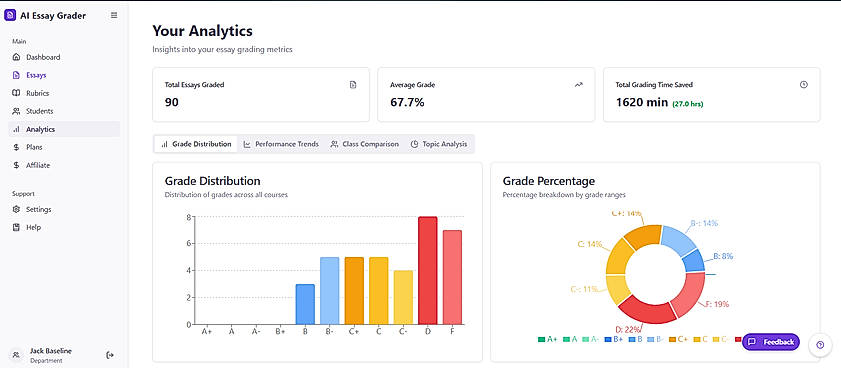This screenshot has width=841, height=368.
Task: Click the 'Jack Baseline' user name
Action: (51, 351)
